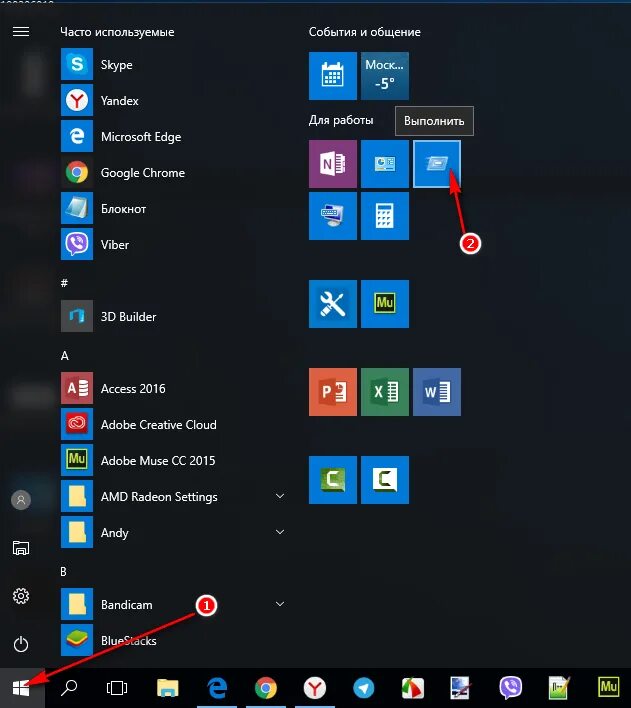Viewport: 631px width, 708px height.
Task: Open the Moscow weather tile
Action: 385,76
